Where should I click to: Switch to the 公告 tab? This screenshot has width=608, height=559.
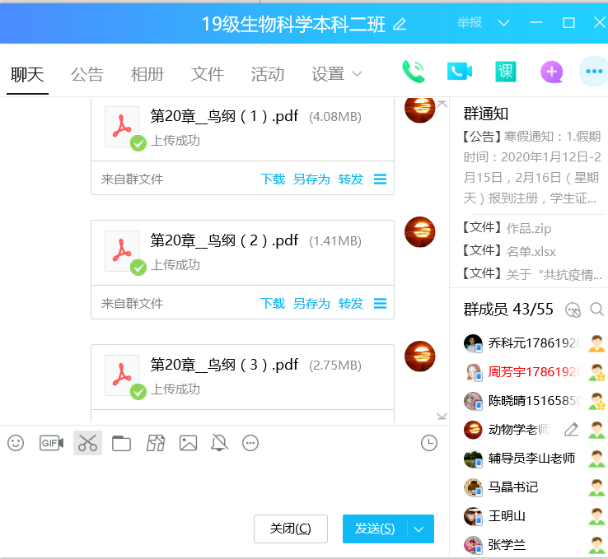[x=87, y=74]
